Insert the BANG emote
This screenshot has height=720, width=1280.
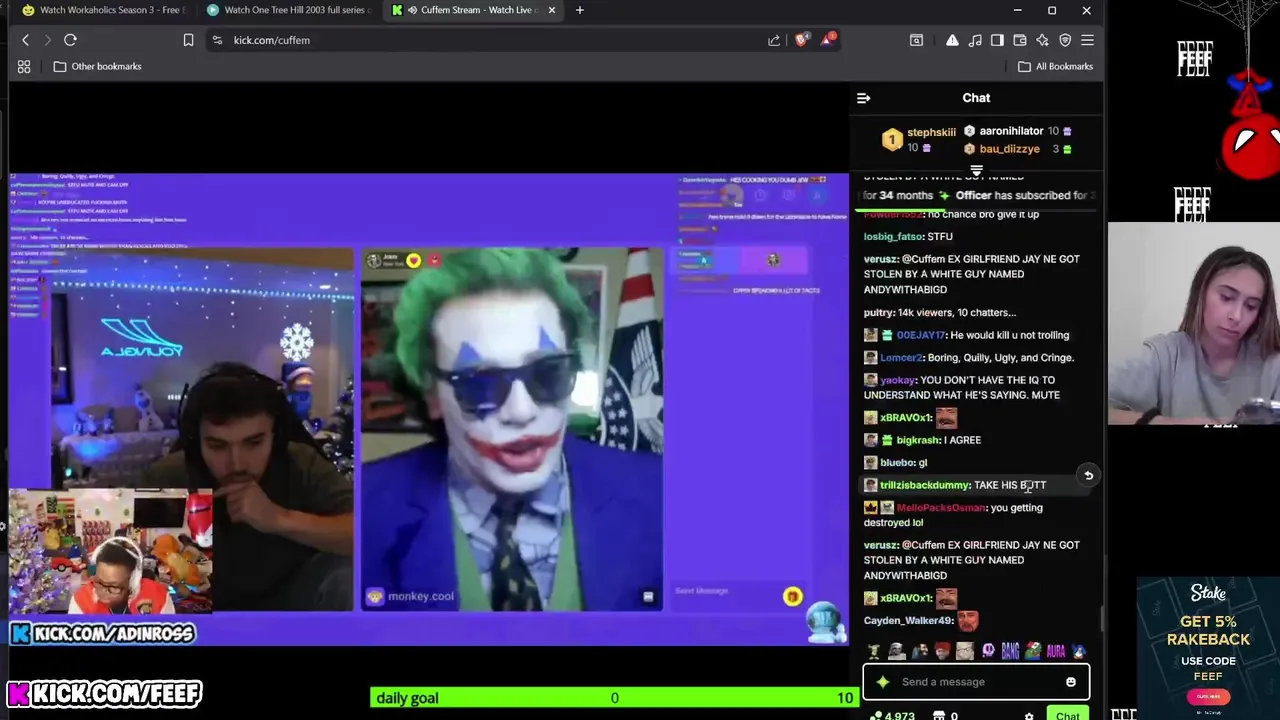coord(1010,652)
